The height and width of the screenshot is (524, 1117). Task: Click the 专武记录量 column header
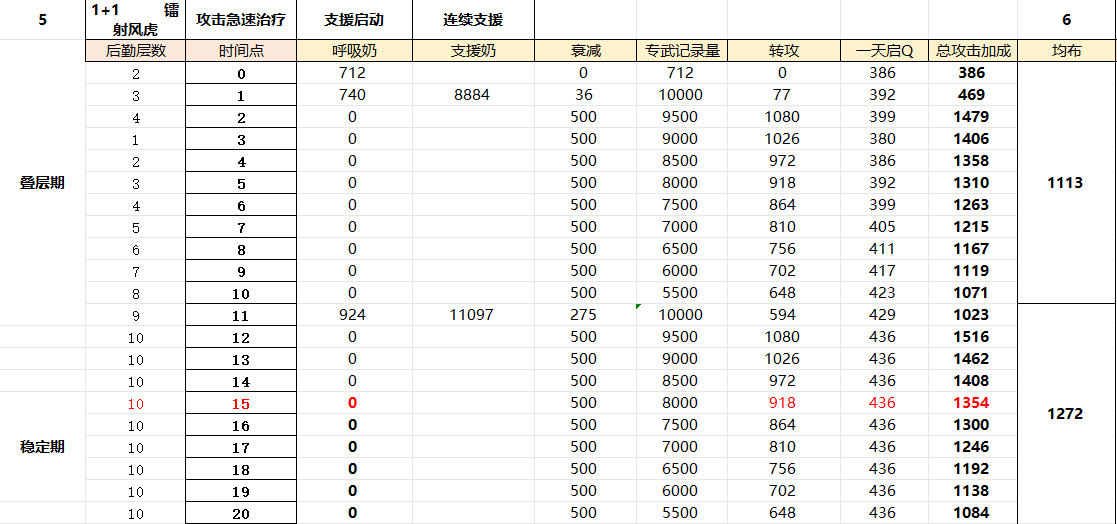(x=680, y=51)
